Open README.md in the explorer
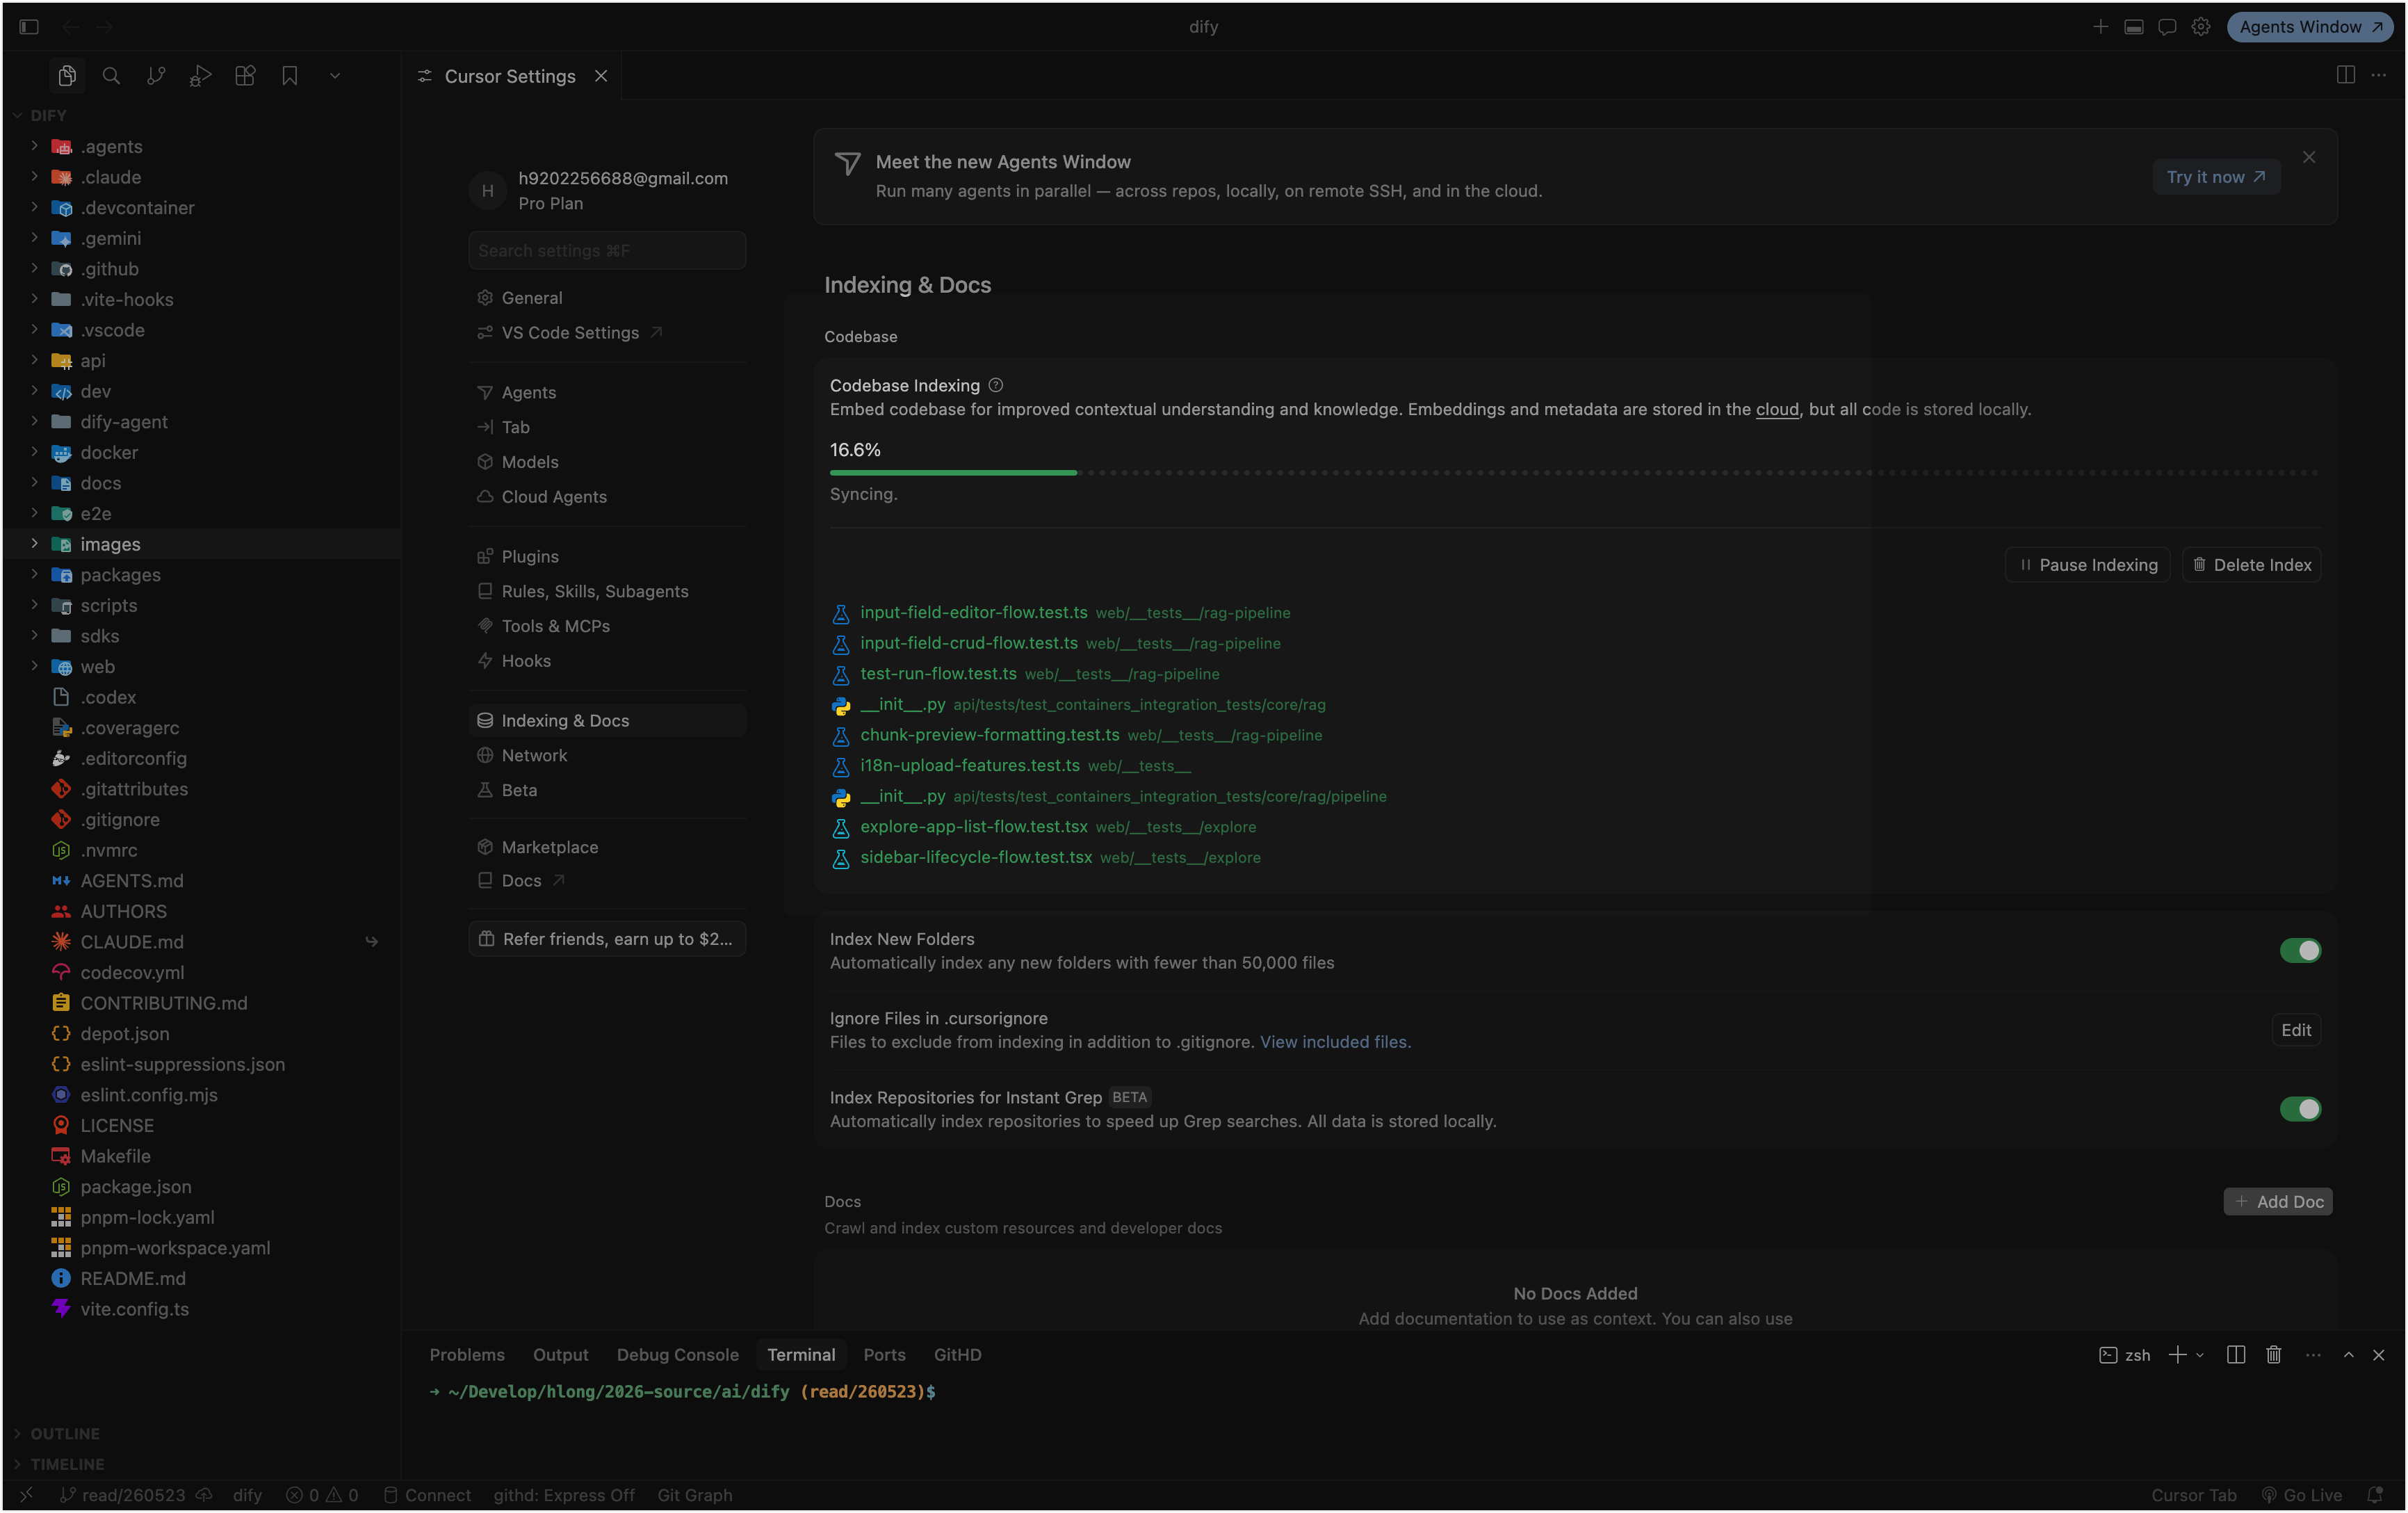Viewport: 2408px width, 1513px height. 132,1279
